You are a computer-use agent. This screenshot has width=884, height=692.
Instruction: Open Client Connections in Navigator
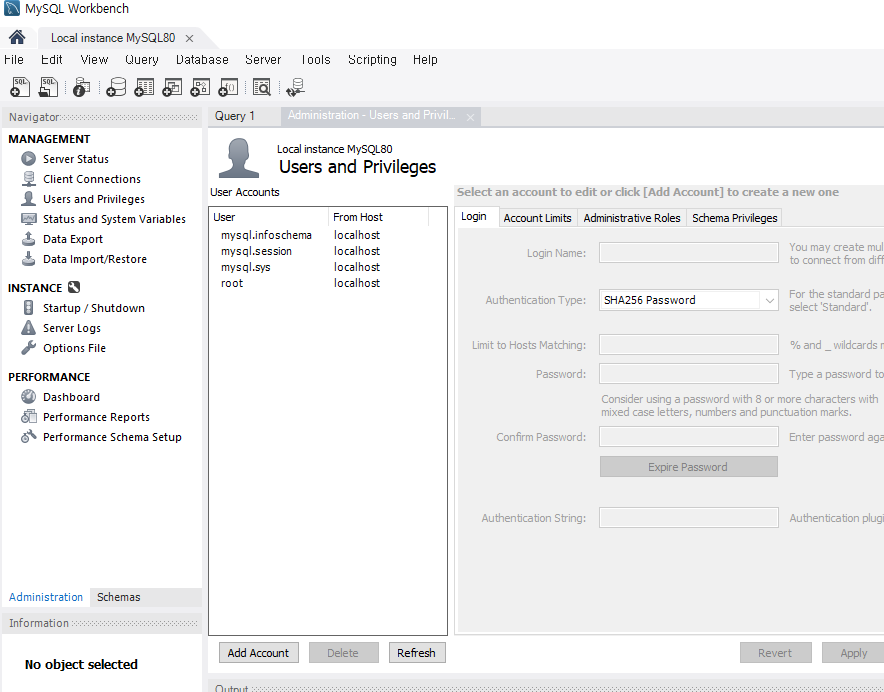pos(92,179)
